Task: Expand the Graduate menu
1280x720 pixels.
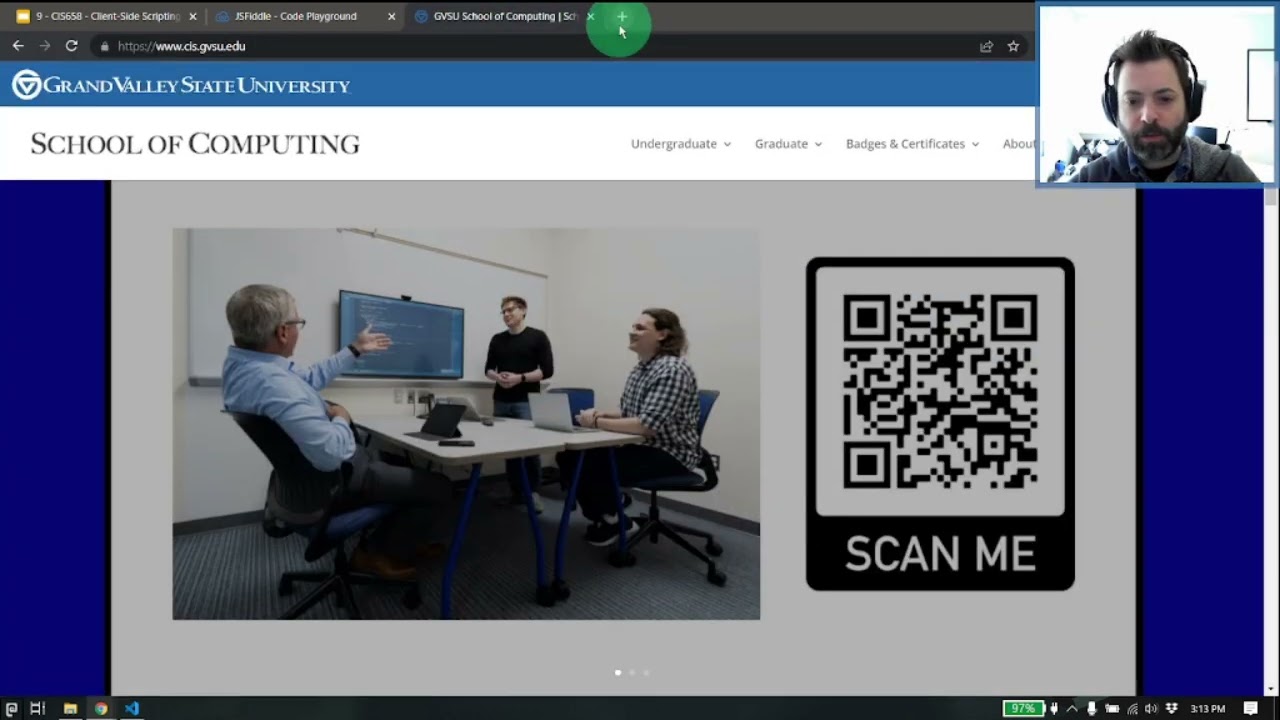Action: 788,144
